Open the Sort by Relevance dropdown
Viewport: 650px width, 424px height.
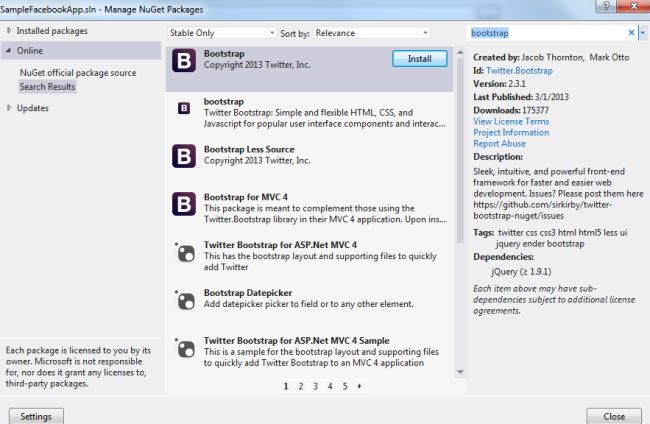pyautogui.click(x=371, y=33)
